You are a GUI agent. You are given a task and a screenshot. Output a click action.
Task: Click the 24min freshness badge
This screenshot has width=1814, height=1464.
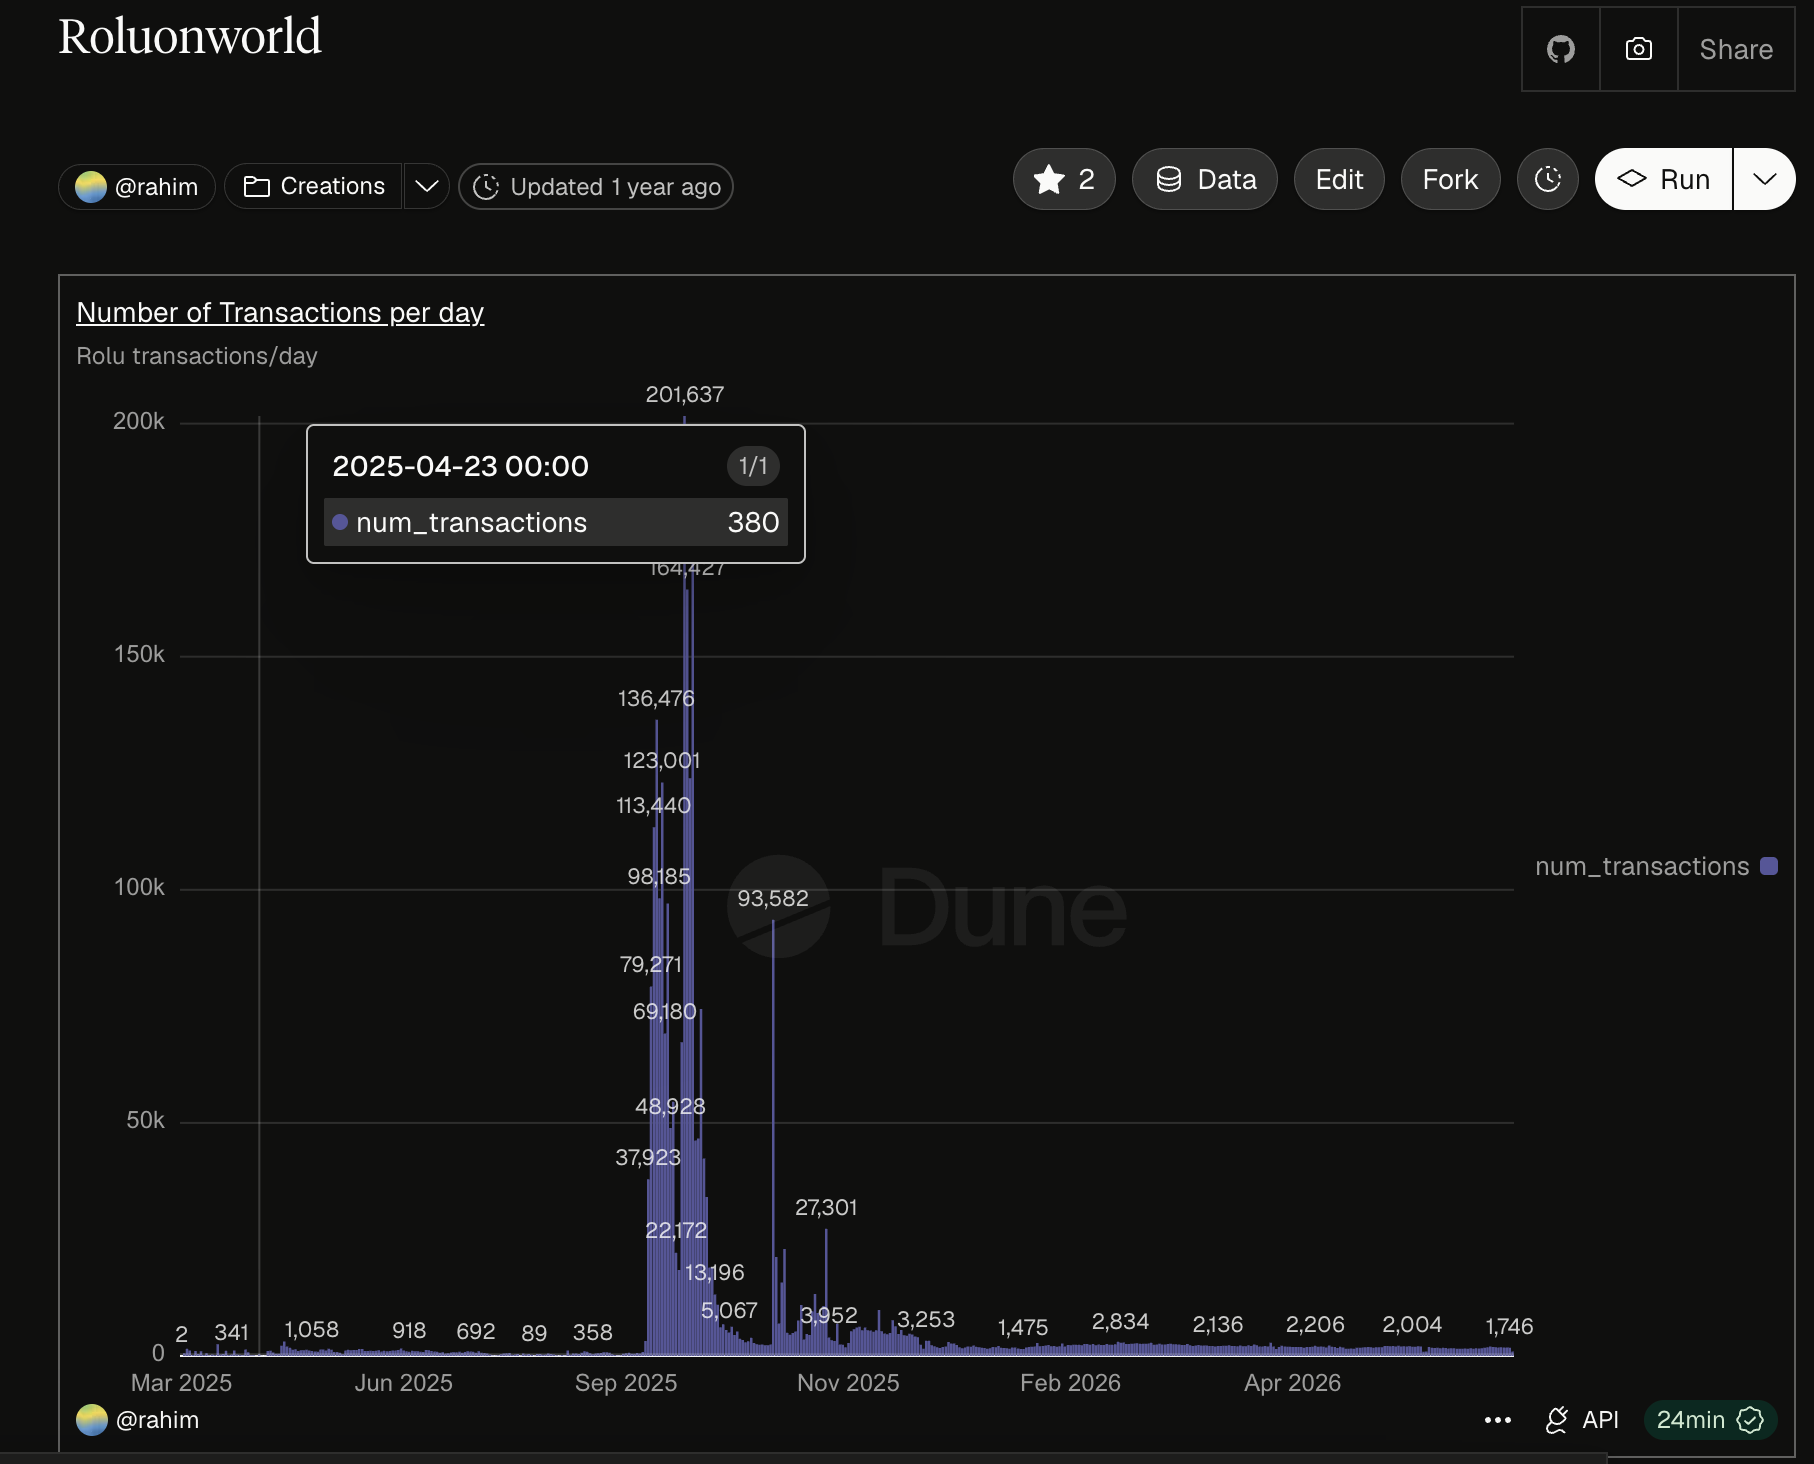pyautogui.click(x=1710, y=1420)
